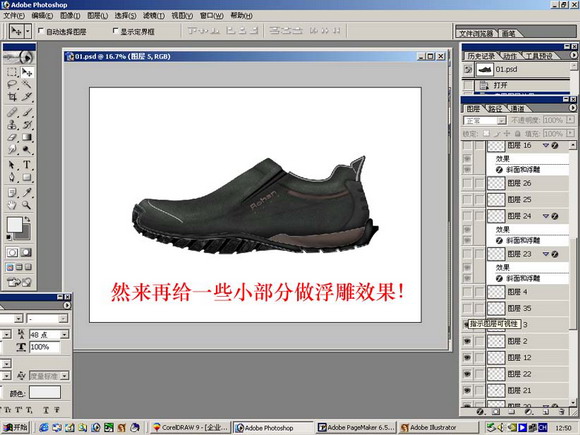Select the Shape rectangle tool
580x435 pixels.
(x=27, y=177)
